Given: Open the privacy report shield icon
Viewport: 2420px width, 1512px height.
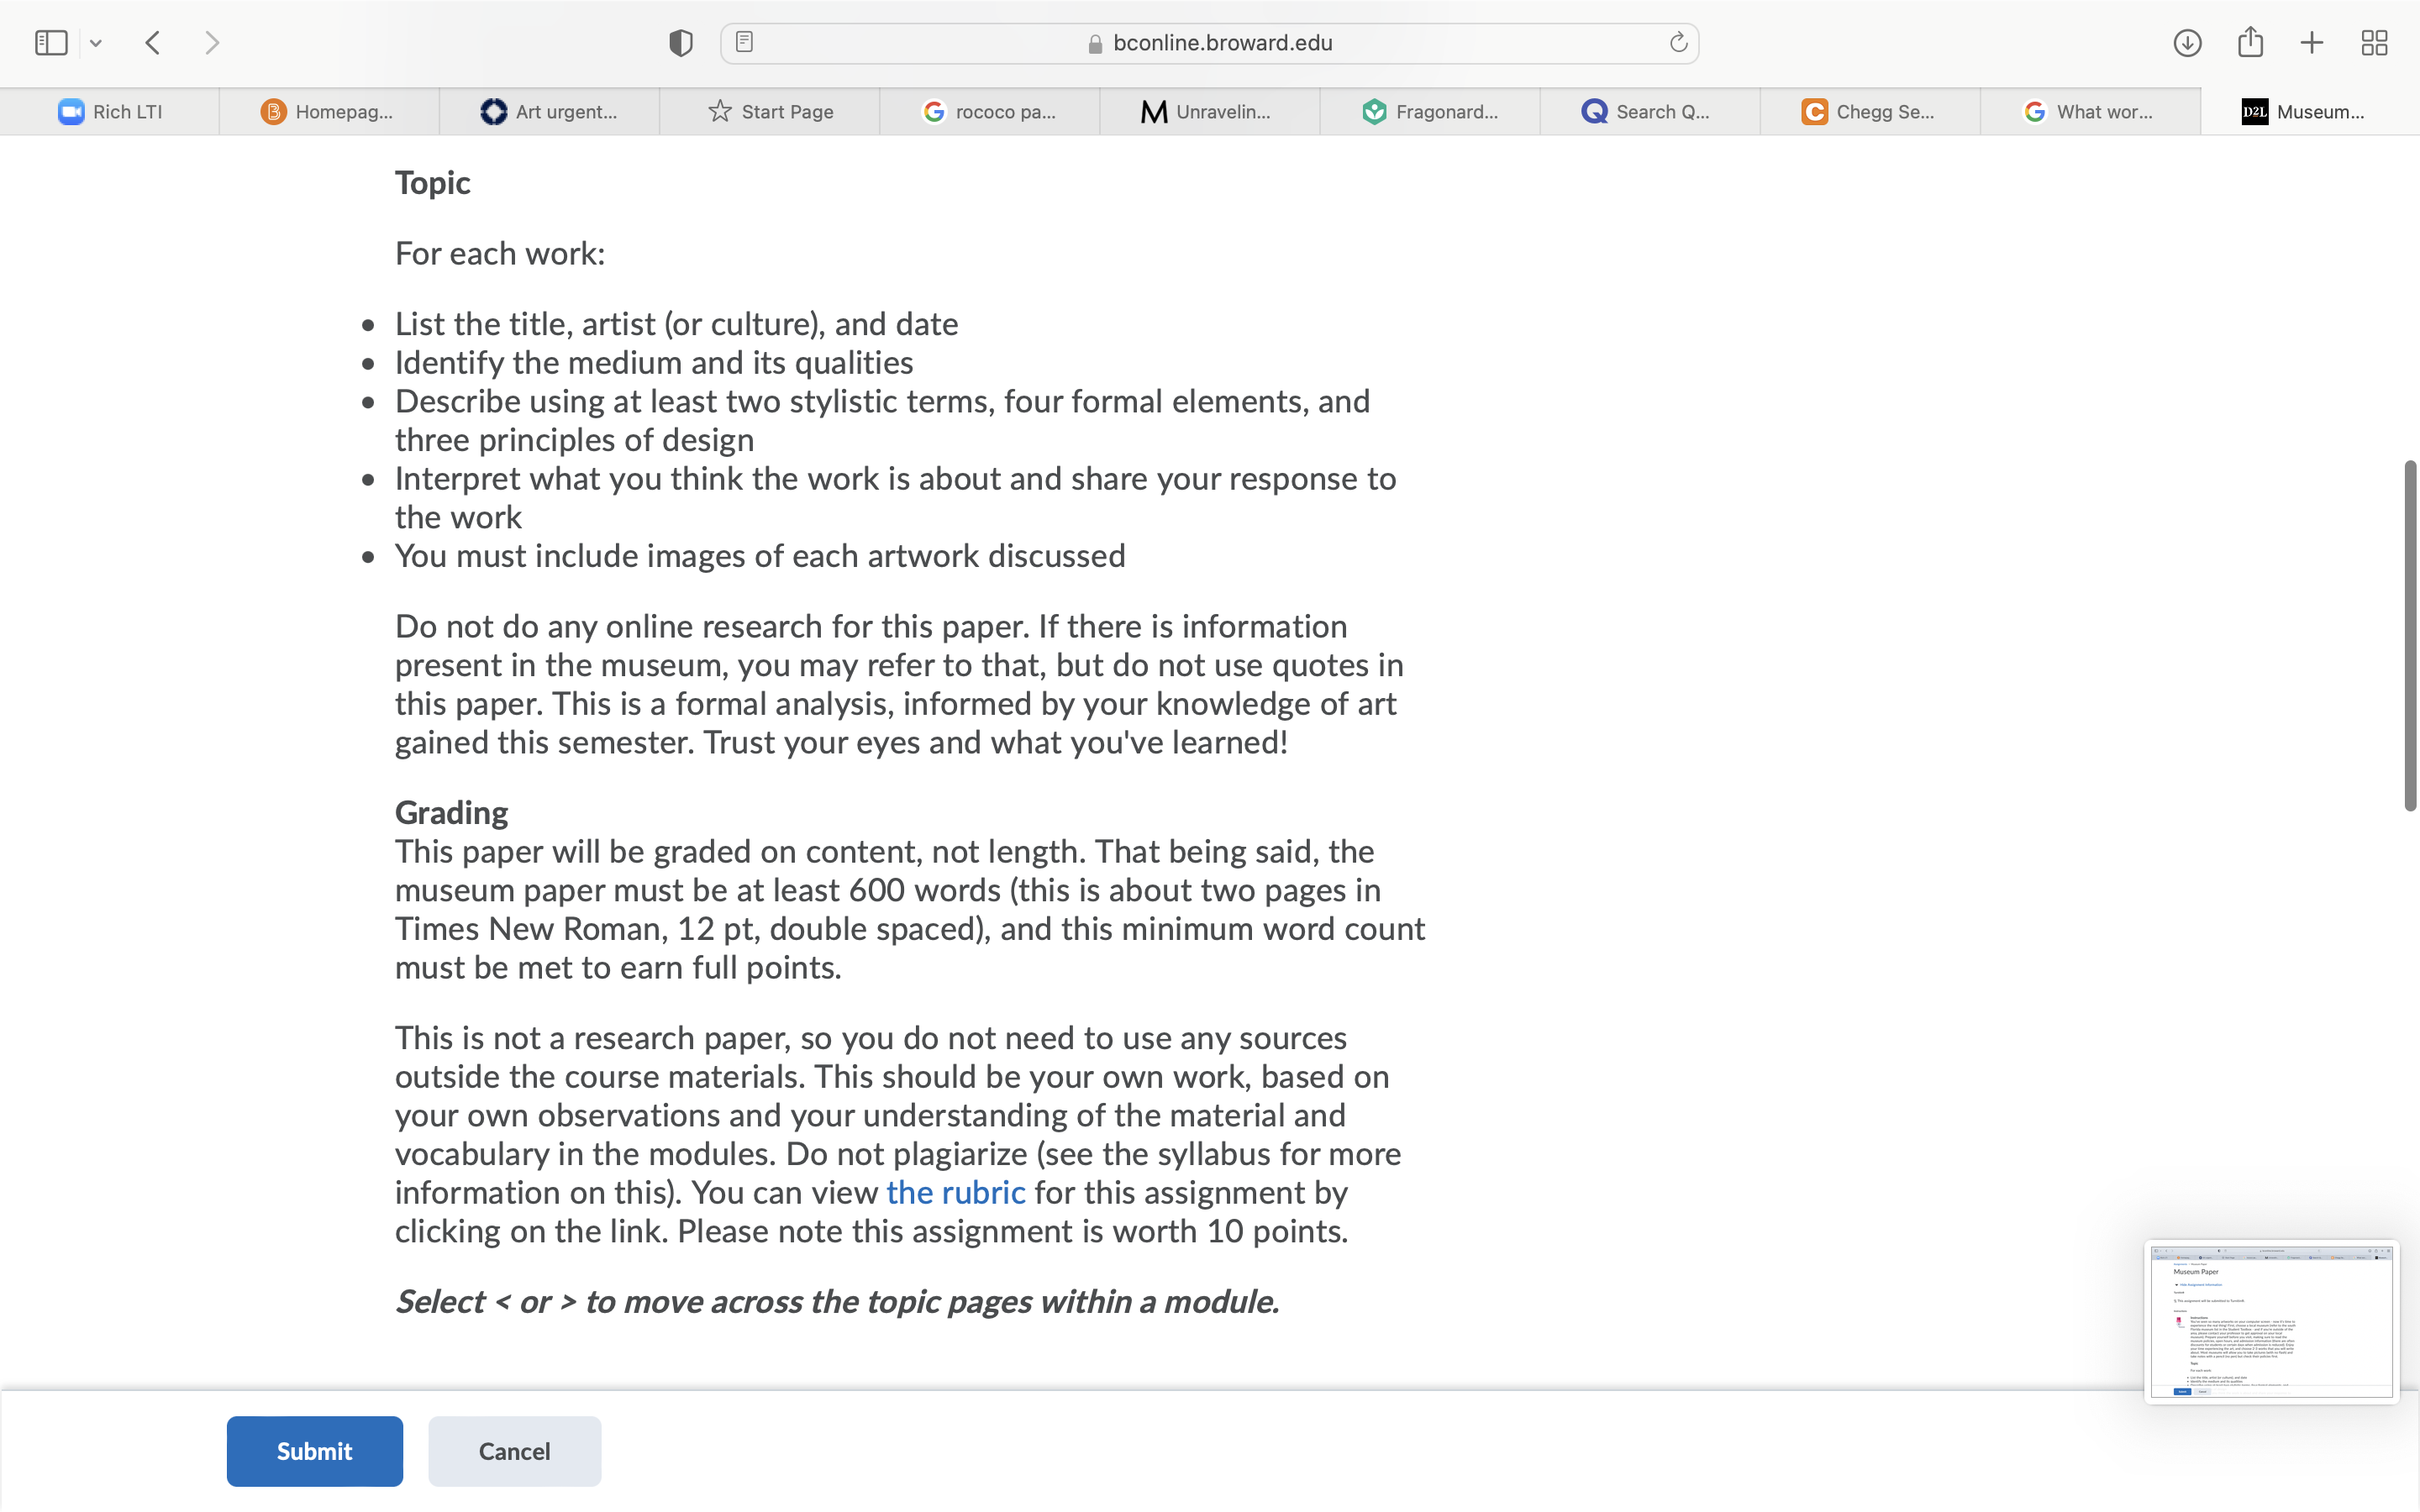Looking at the screenshot, I should coord(681,43).
